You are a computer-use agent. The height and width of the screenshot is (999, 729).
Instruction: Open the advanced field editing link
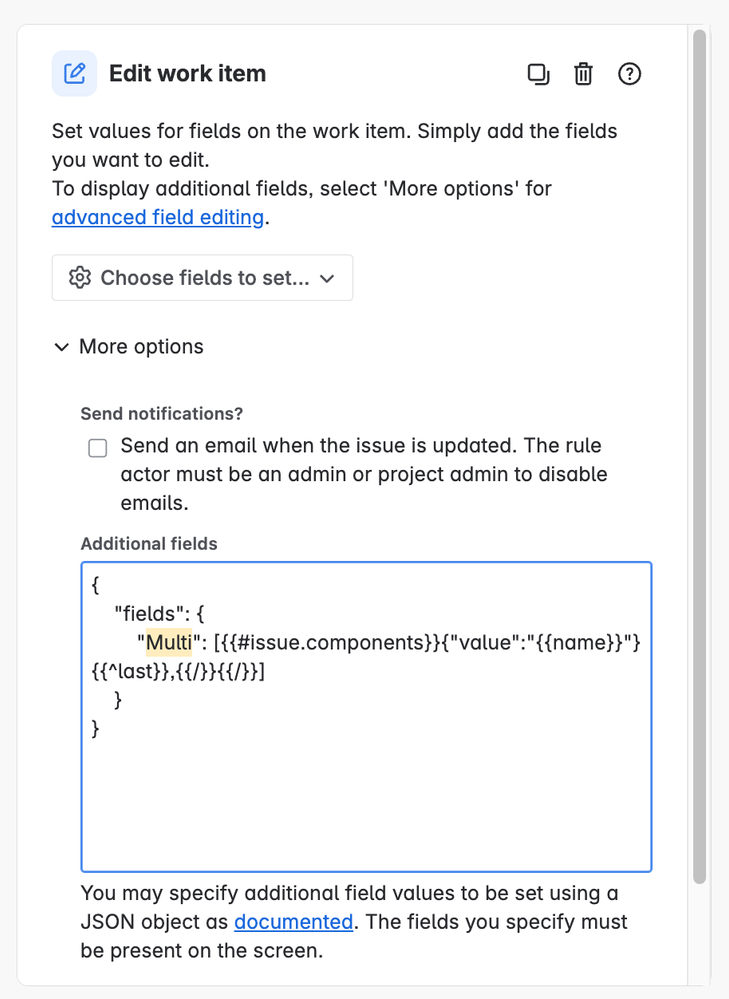point(157,217)
